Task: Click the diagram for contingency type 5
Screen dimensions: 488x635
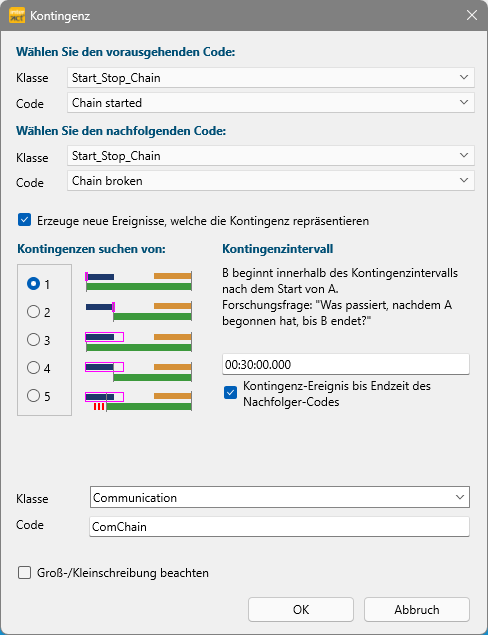Action: (x=139, y=401)
